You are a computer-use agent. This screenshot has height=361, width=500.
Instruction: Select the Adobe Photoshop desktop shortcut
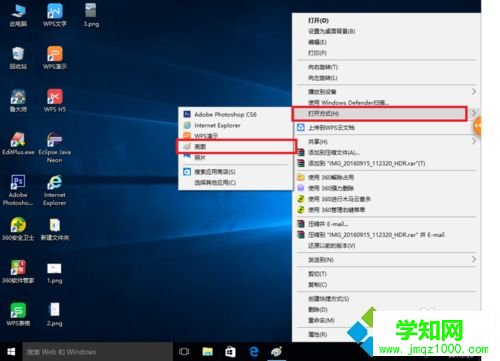18,190
